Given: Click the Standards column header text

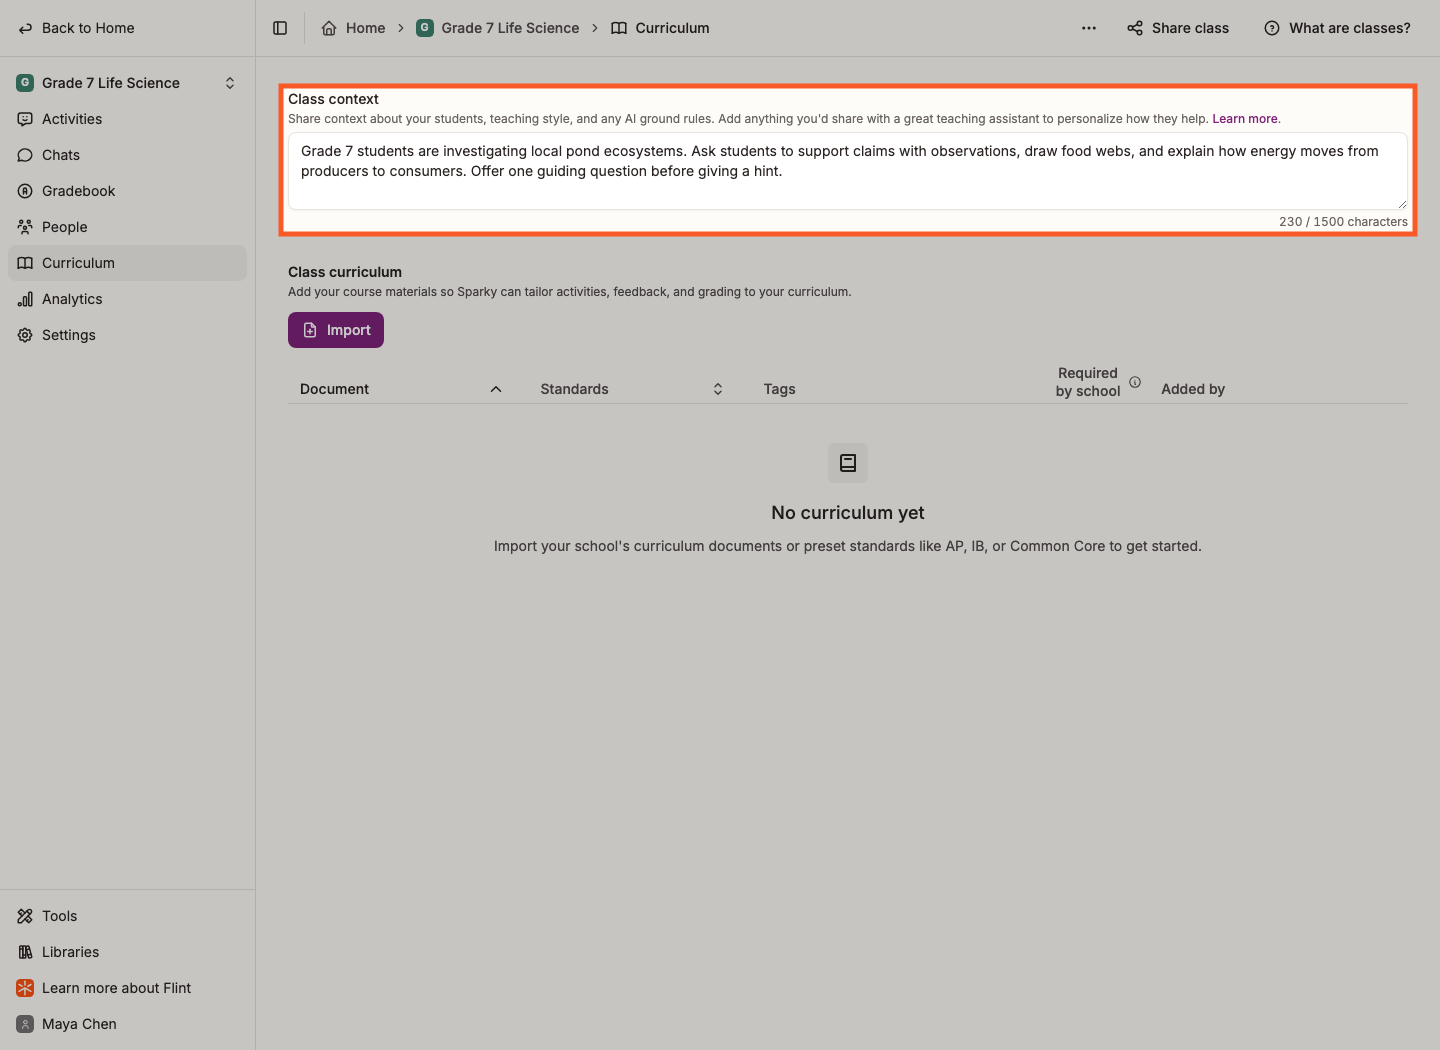Looking at the screenshot, I should point(574,389).
